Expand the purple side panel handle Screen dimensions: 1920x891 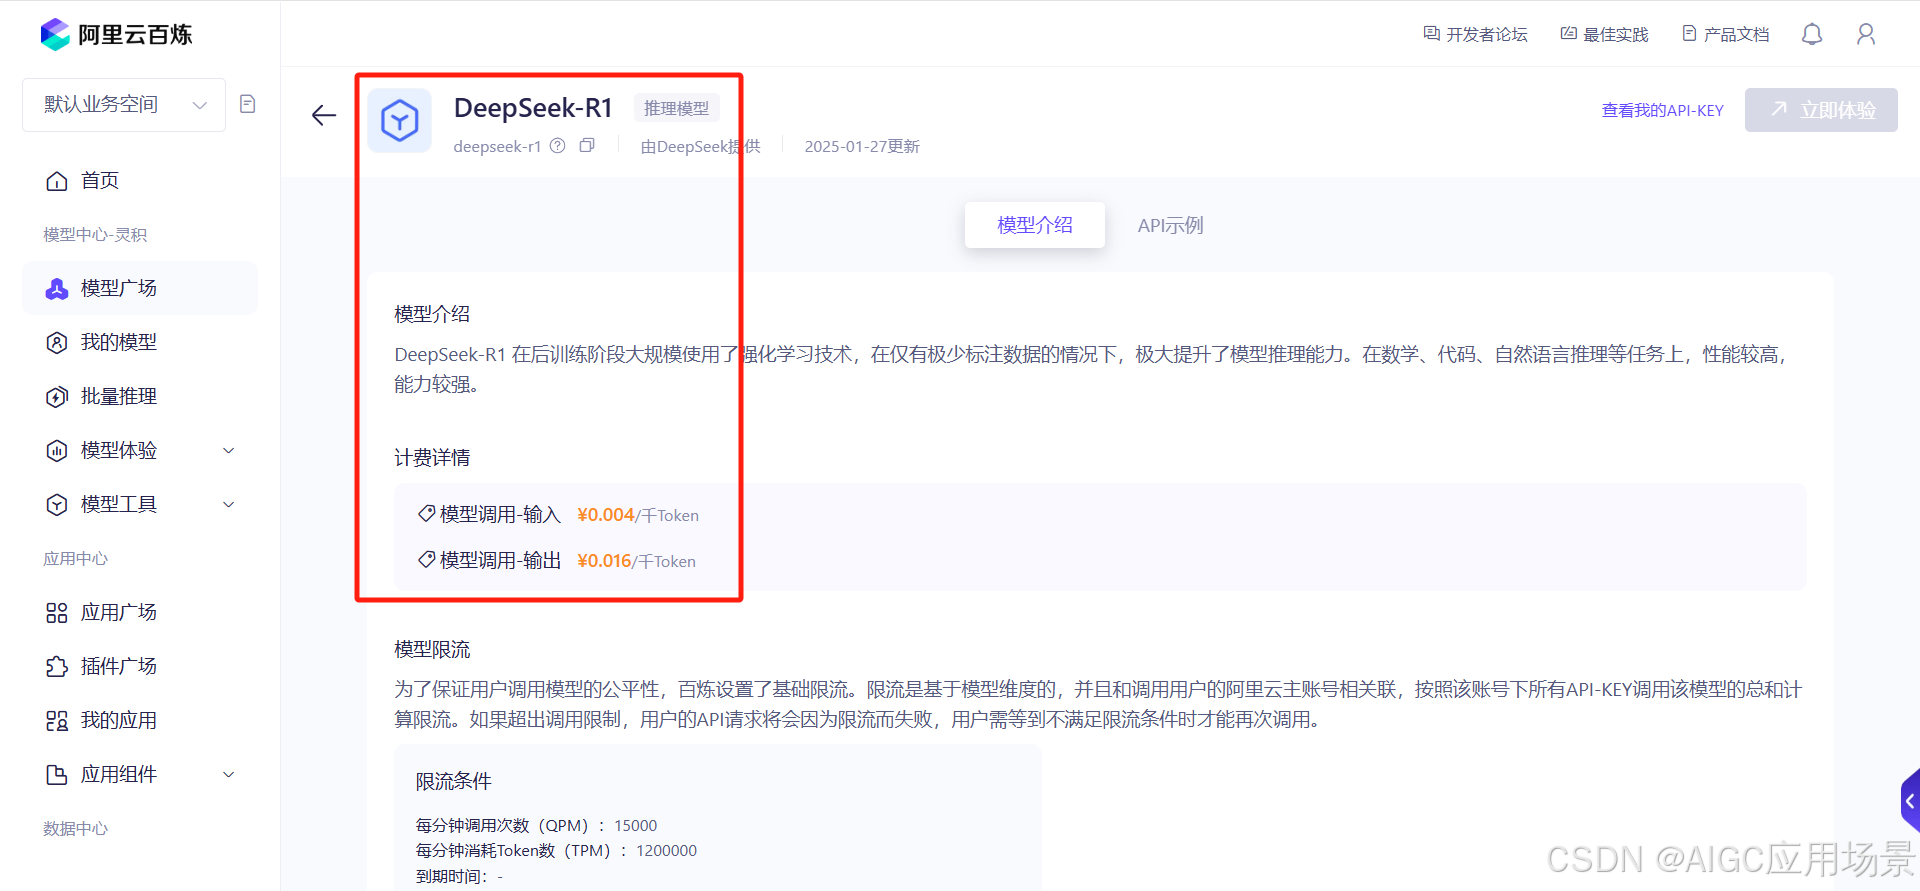1910,801
